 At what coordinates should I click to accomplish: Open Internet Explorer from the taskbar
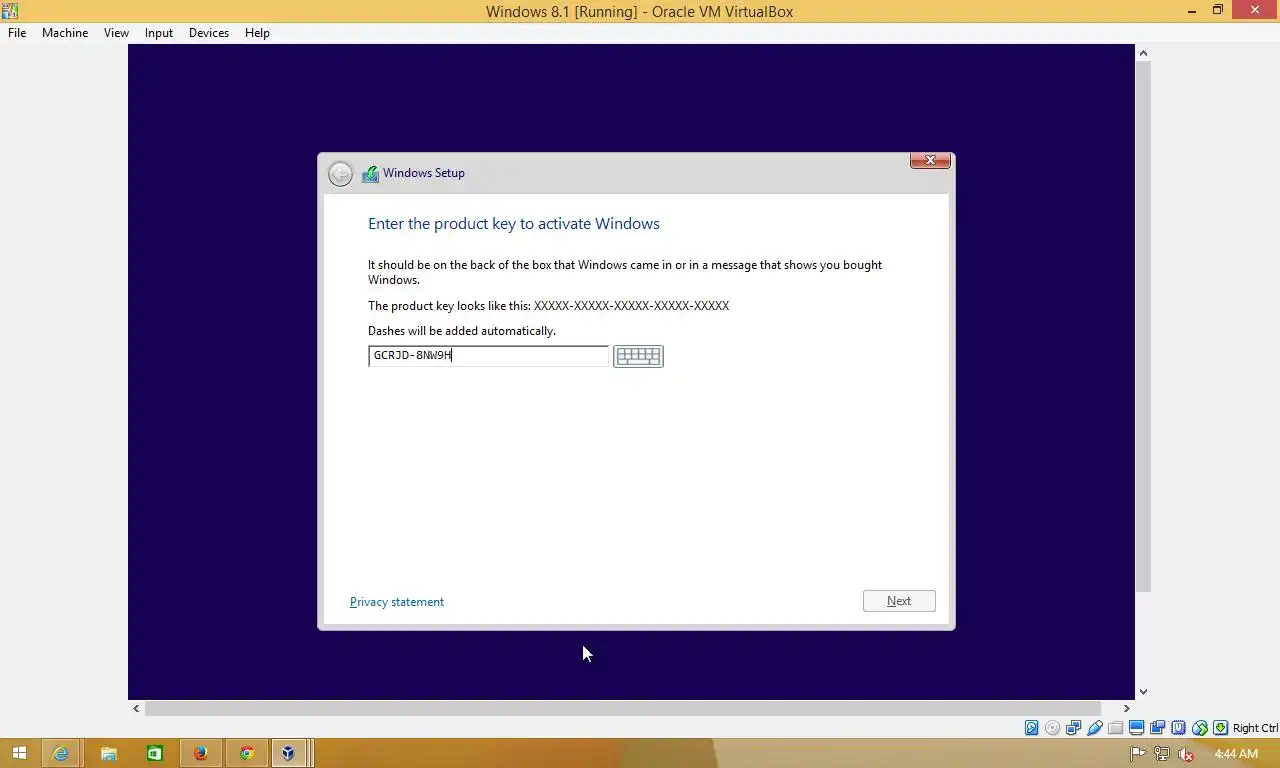click(61, 753)
